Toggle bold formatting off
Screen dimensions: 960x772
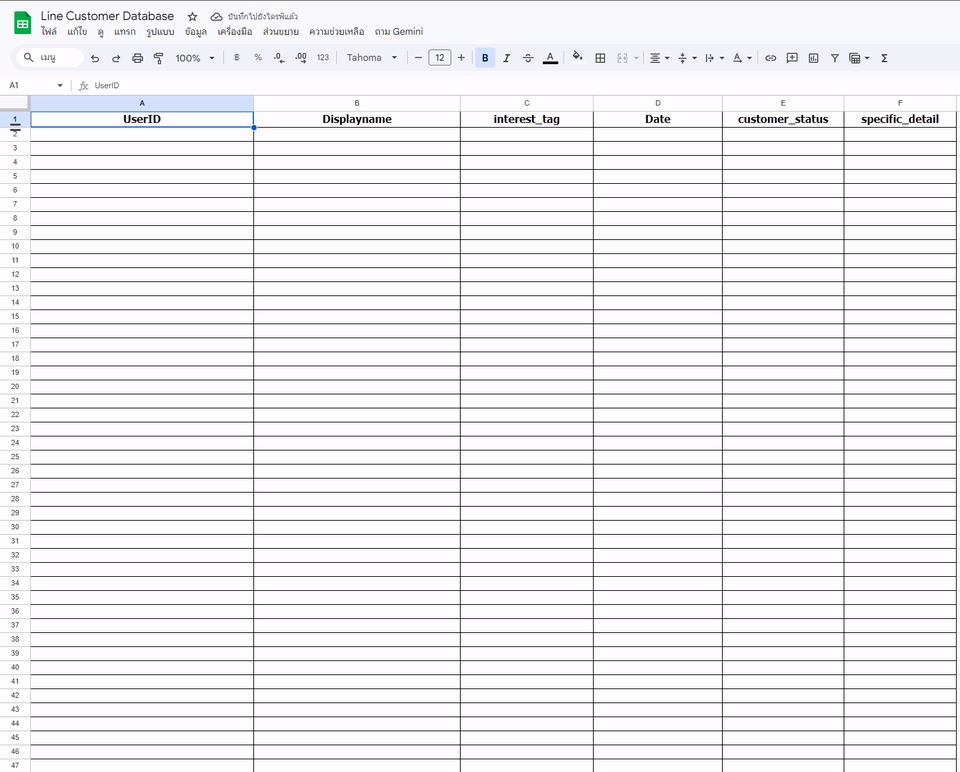coord(485,58)
